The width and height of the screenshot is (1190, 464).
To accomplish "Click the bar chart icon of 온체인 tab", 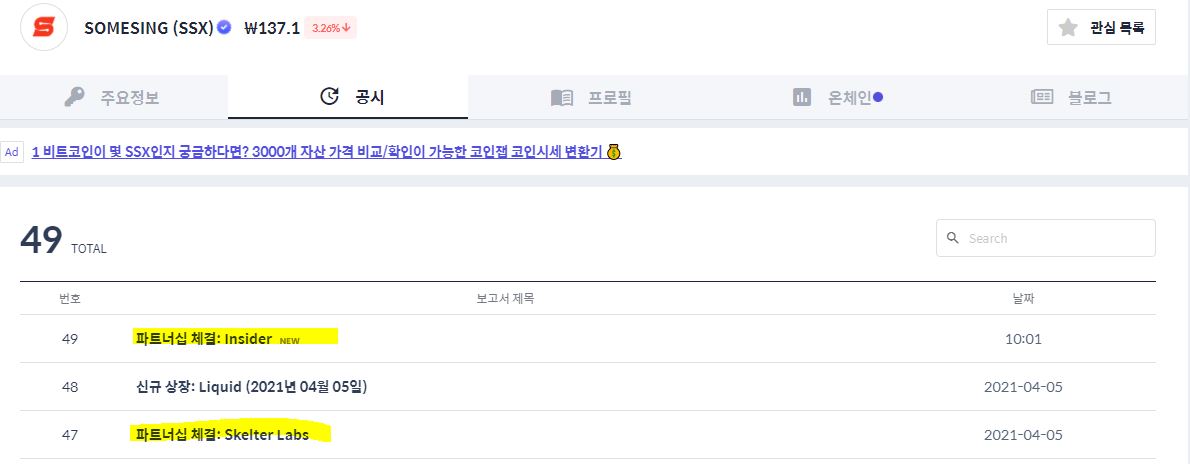I will point(801,97).
